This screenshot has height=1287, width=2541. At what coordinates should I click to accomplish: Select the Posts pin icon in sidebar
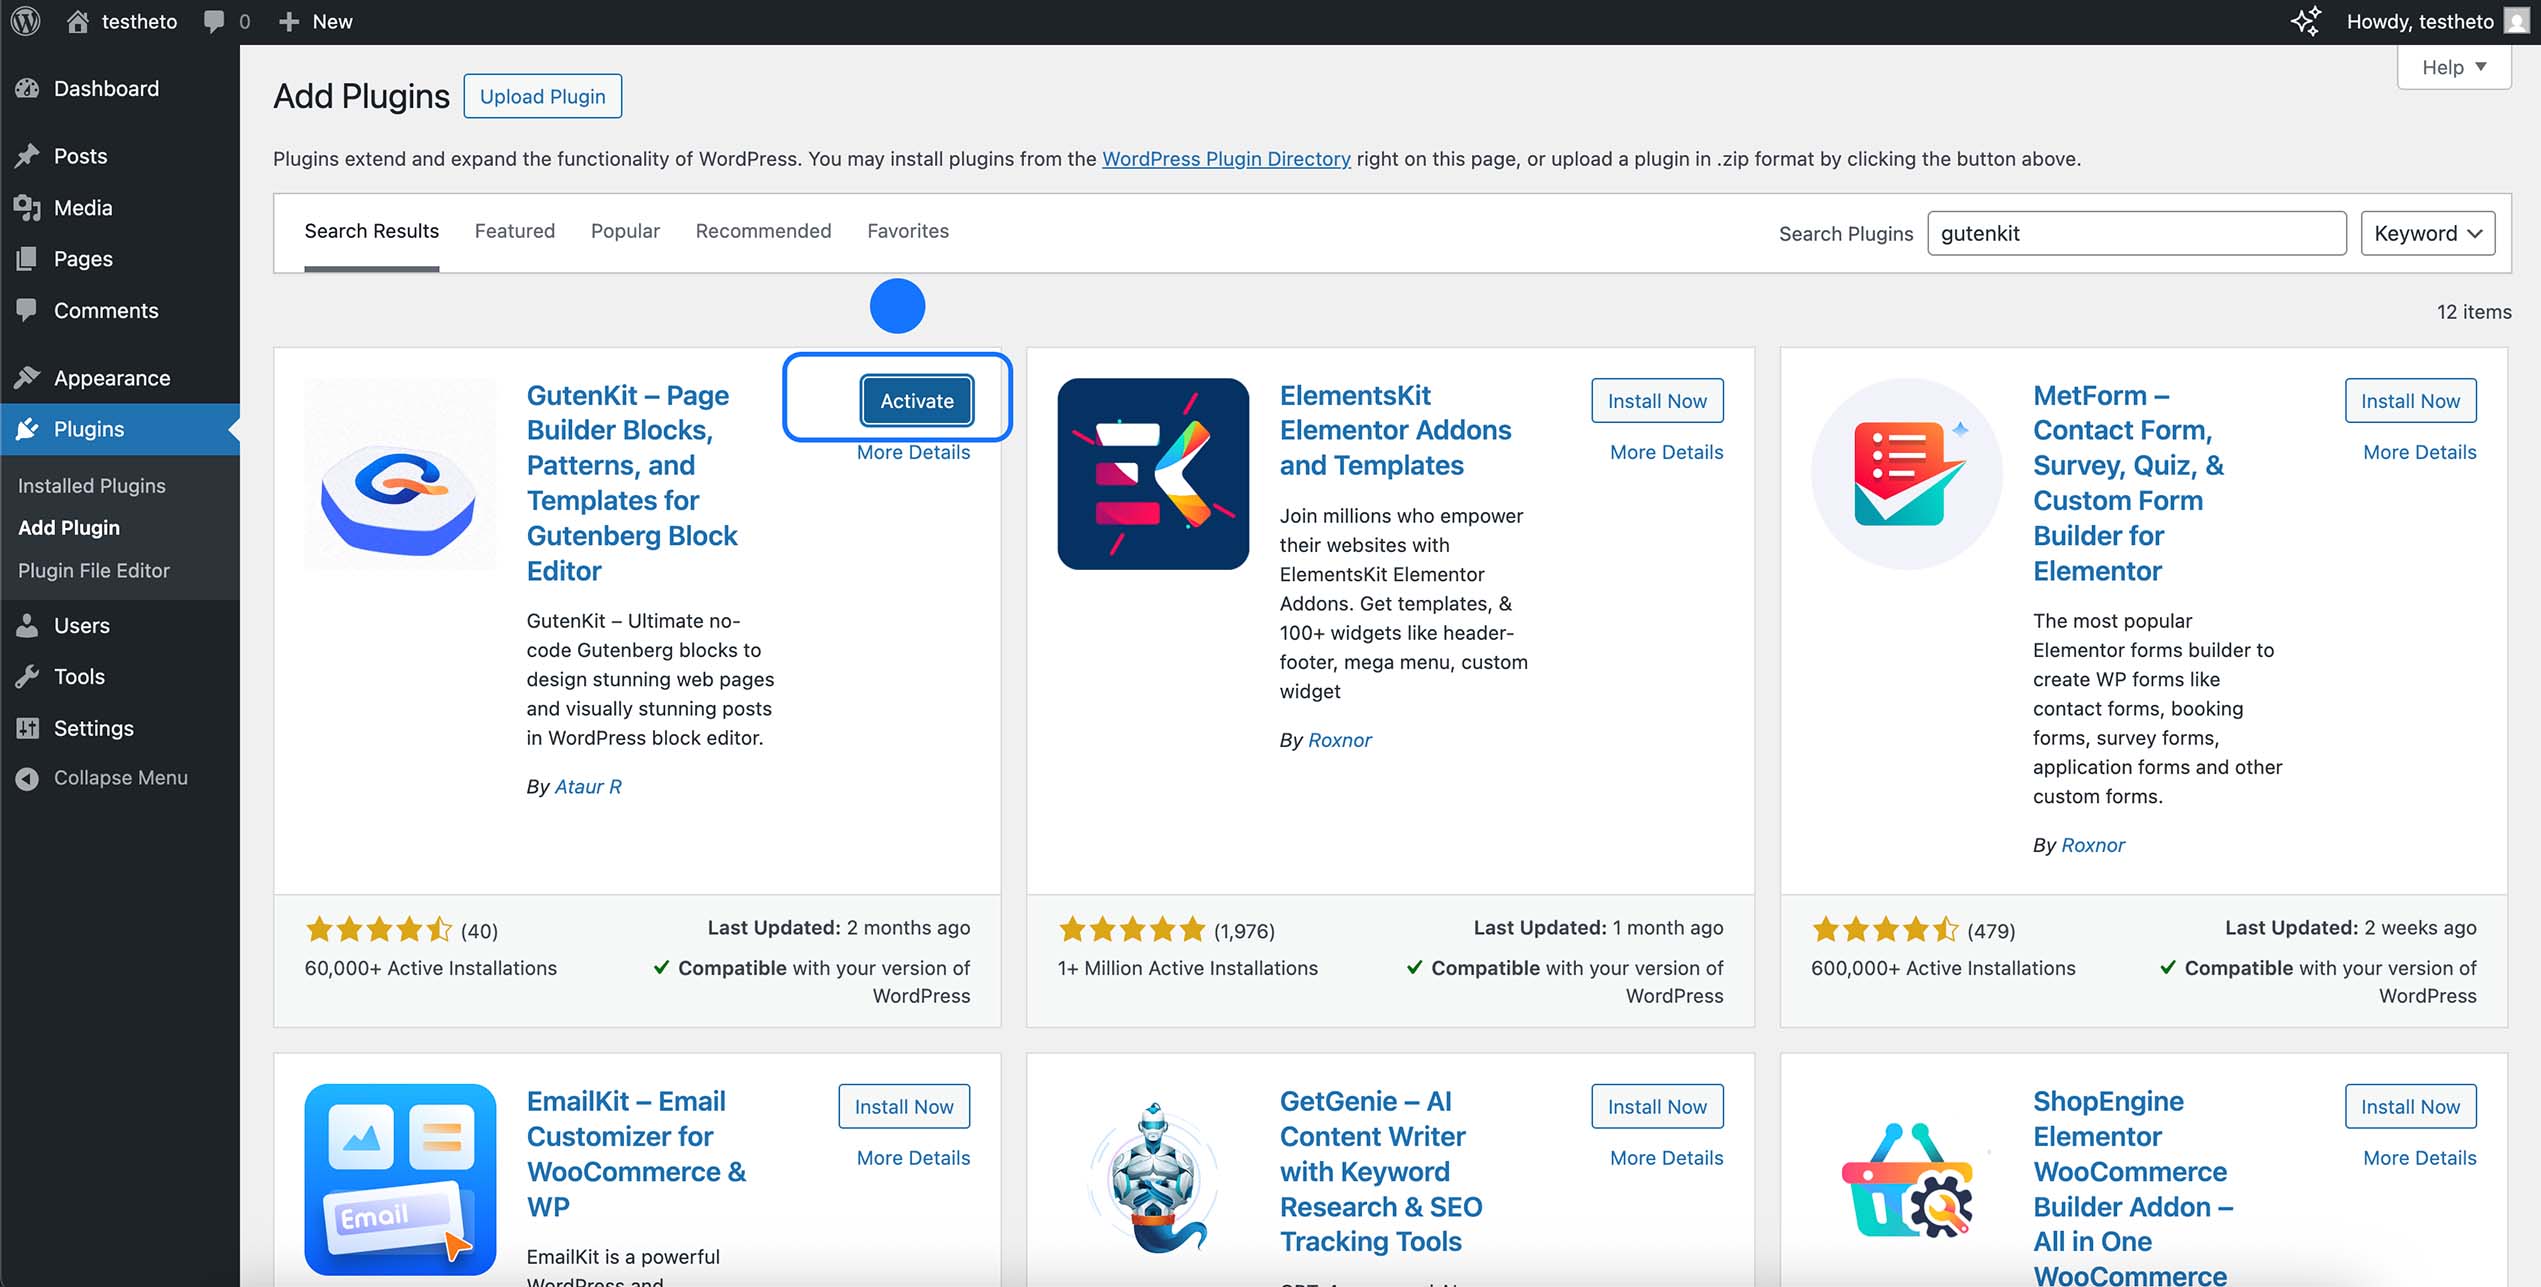click(x=28, y=156)
